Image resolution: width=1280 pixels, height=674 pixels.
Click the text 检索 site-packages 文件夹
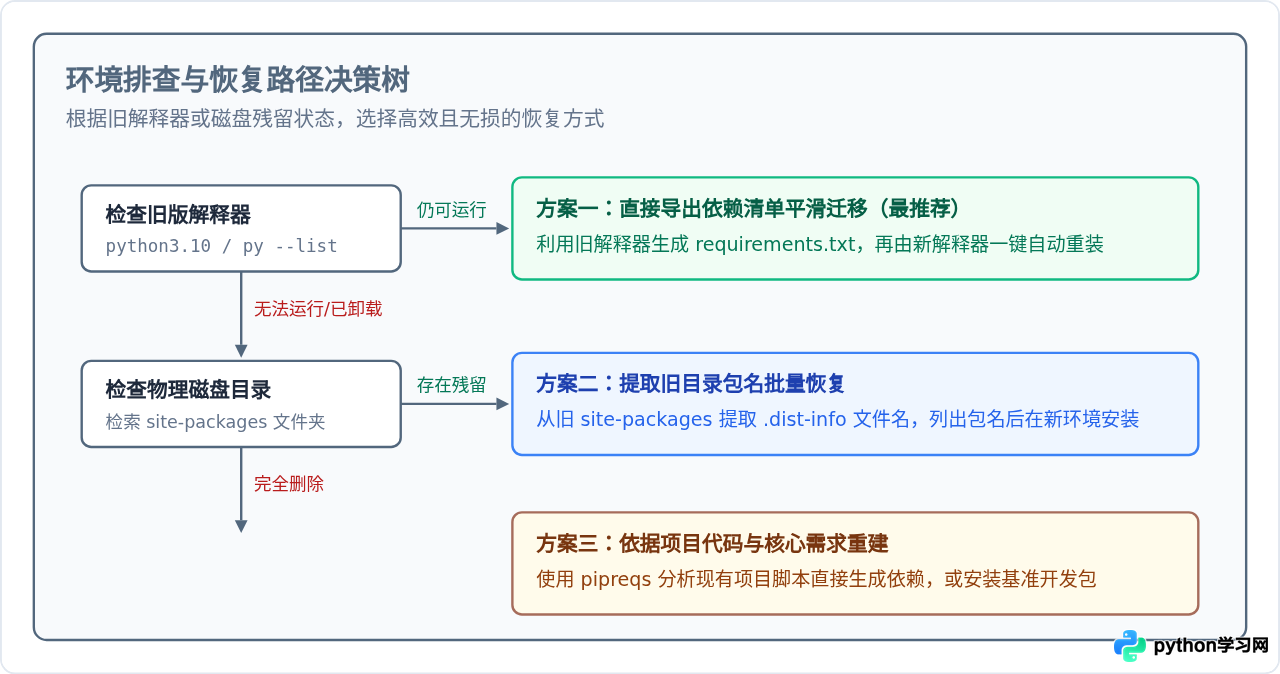[x=215, y=422]
